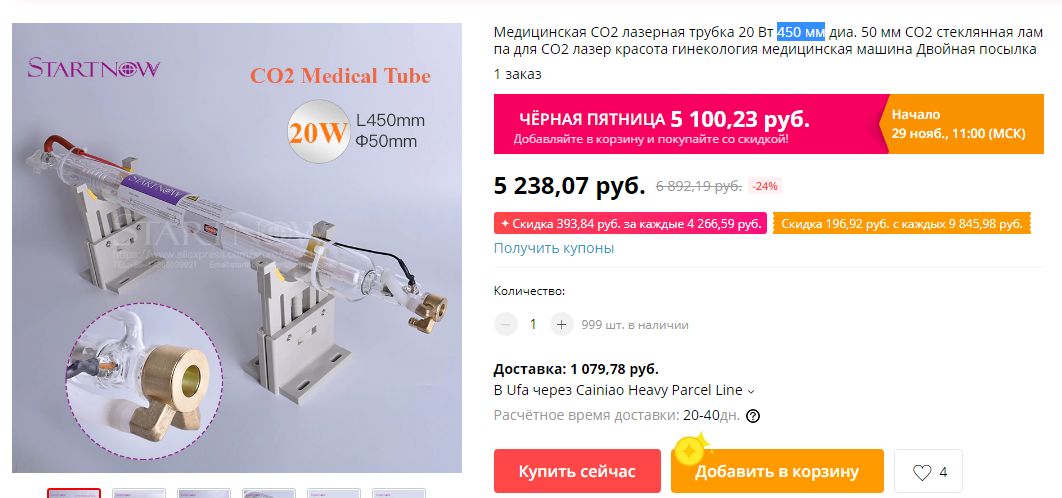Image resolution: width=1062 pixels, height=498 pixels.
Task: Select the second product thumbnail
Action: (x=139, y=493)
